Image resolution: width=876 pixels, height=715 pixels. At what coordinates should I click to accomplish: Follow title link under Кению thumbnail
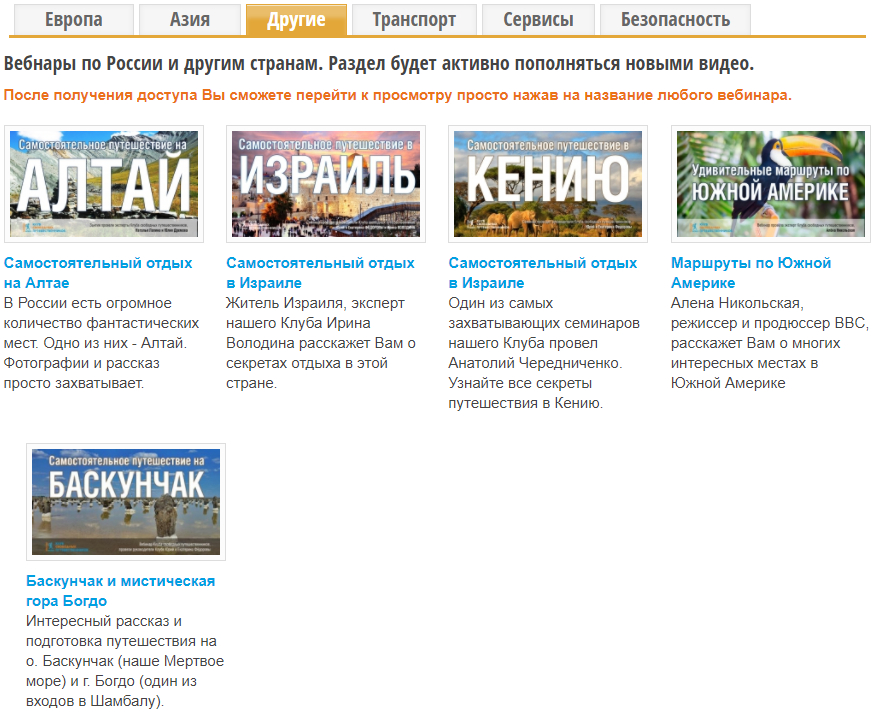(x=542, y=273)
